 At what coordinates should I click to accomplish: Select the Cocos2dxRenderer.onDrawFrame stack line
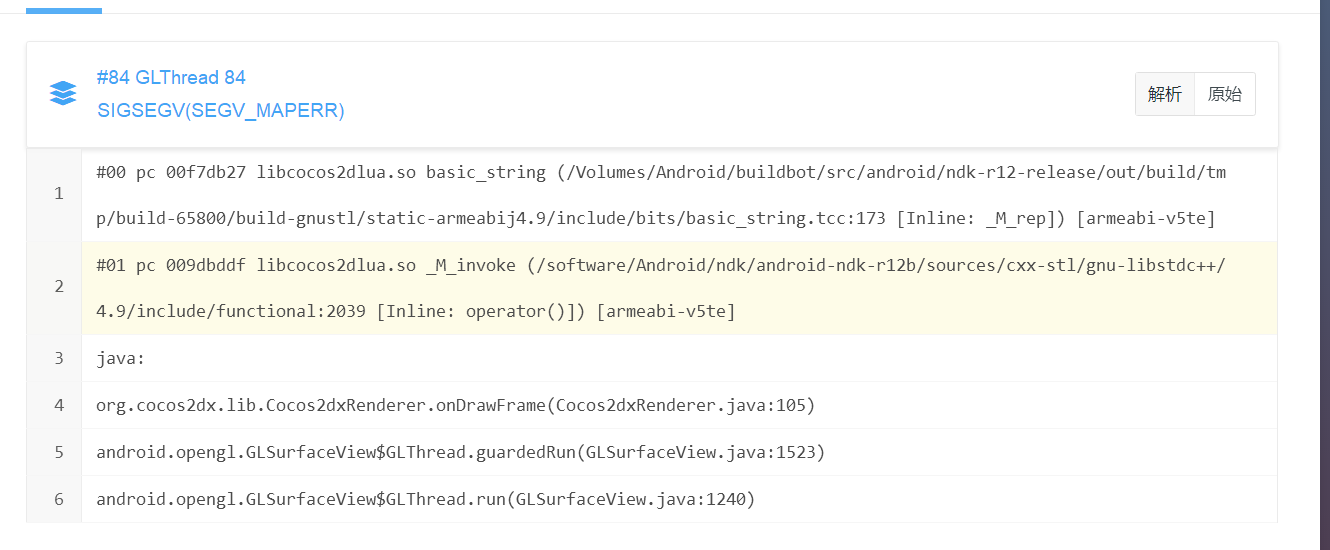[x=456, y=405]
